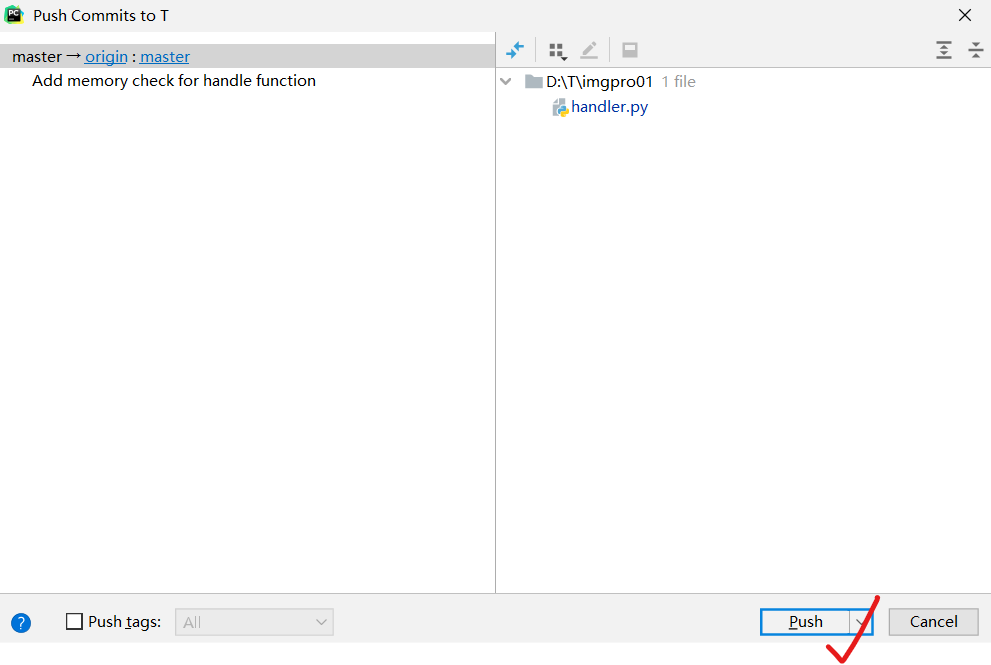Viewport: 991px width, 665px height.
Task: Click the Show Details panel icon
Action: coord(629,50)
